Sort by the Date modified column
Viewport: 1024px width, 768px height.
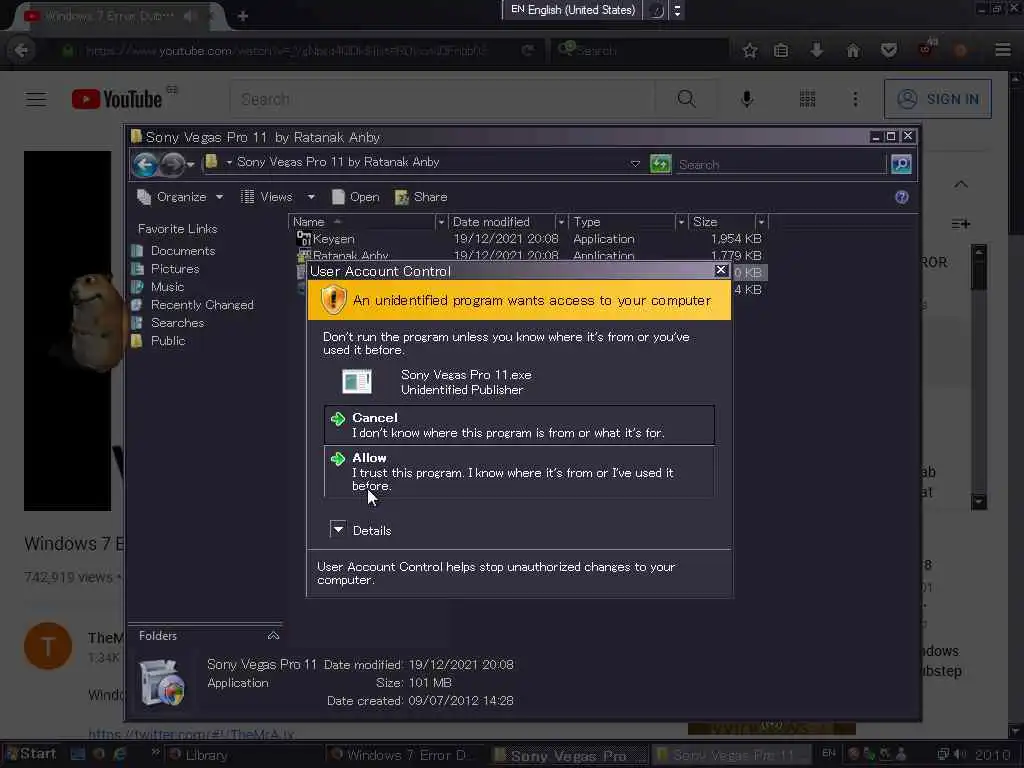(x=502, y=222)
